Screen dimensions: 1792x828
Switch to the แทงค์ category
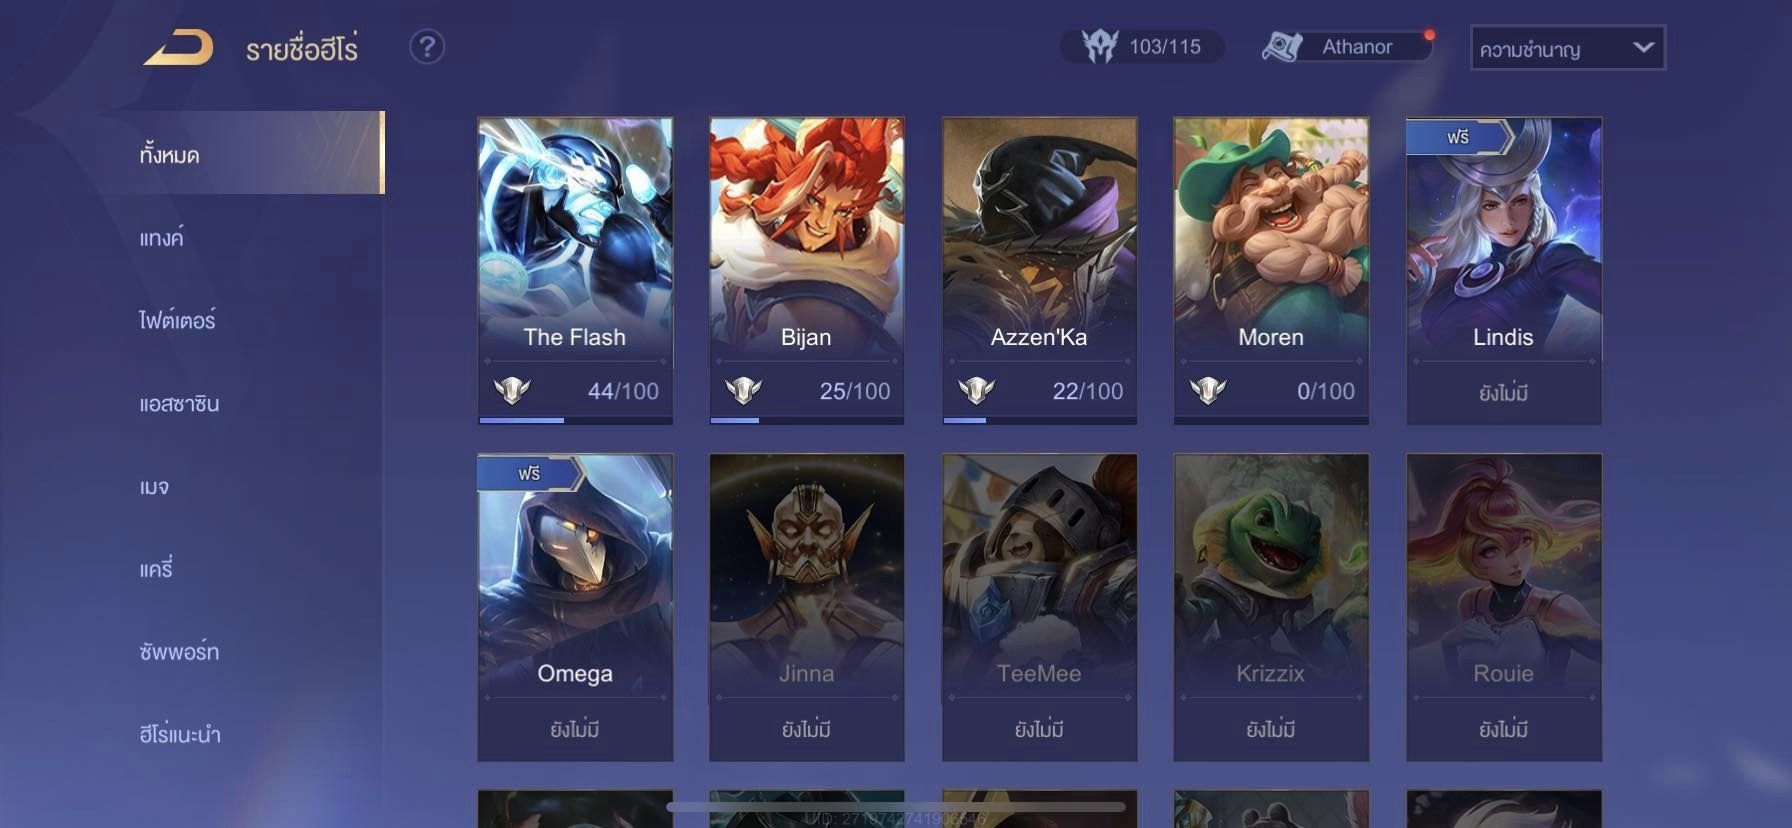(161, 238)
